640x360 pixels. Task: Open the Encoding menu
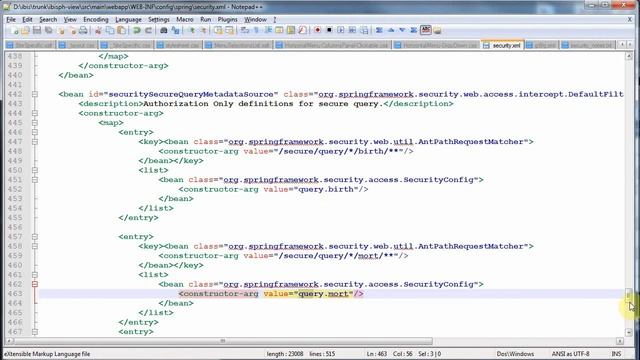[96, 20]
